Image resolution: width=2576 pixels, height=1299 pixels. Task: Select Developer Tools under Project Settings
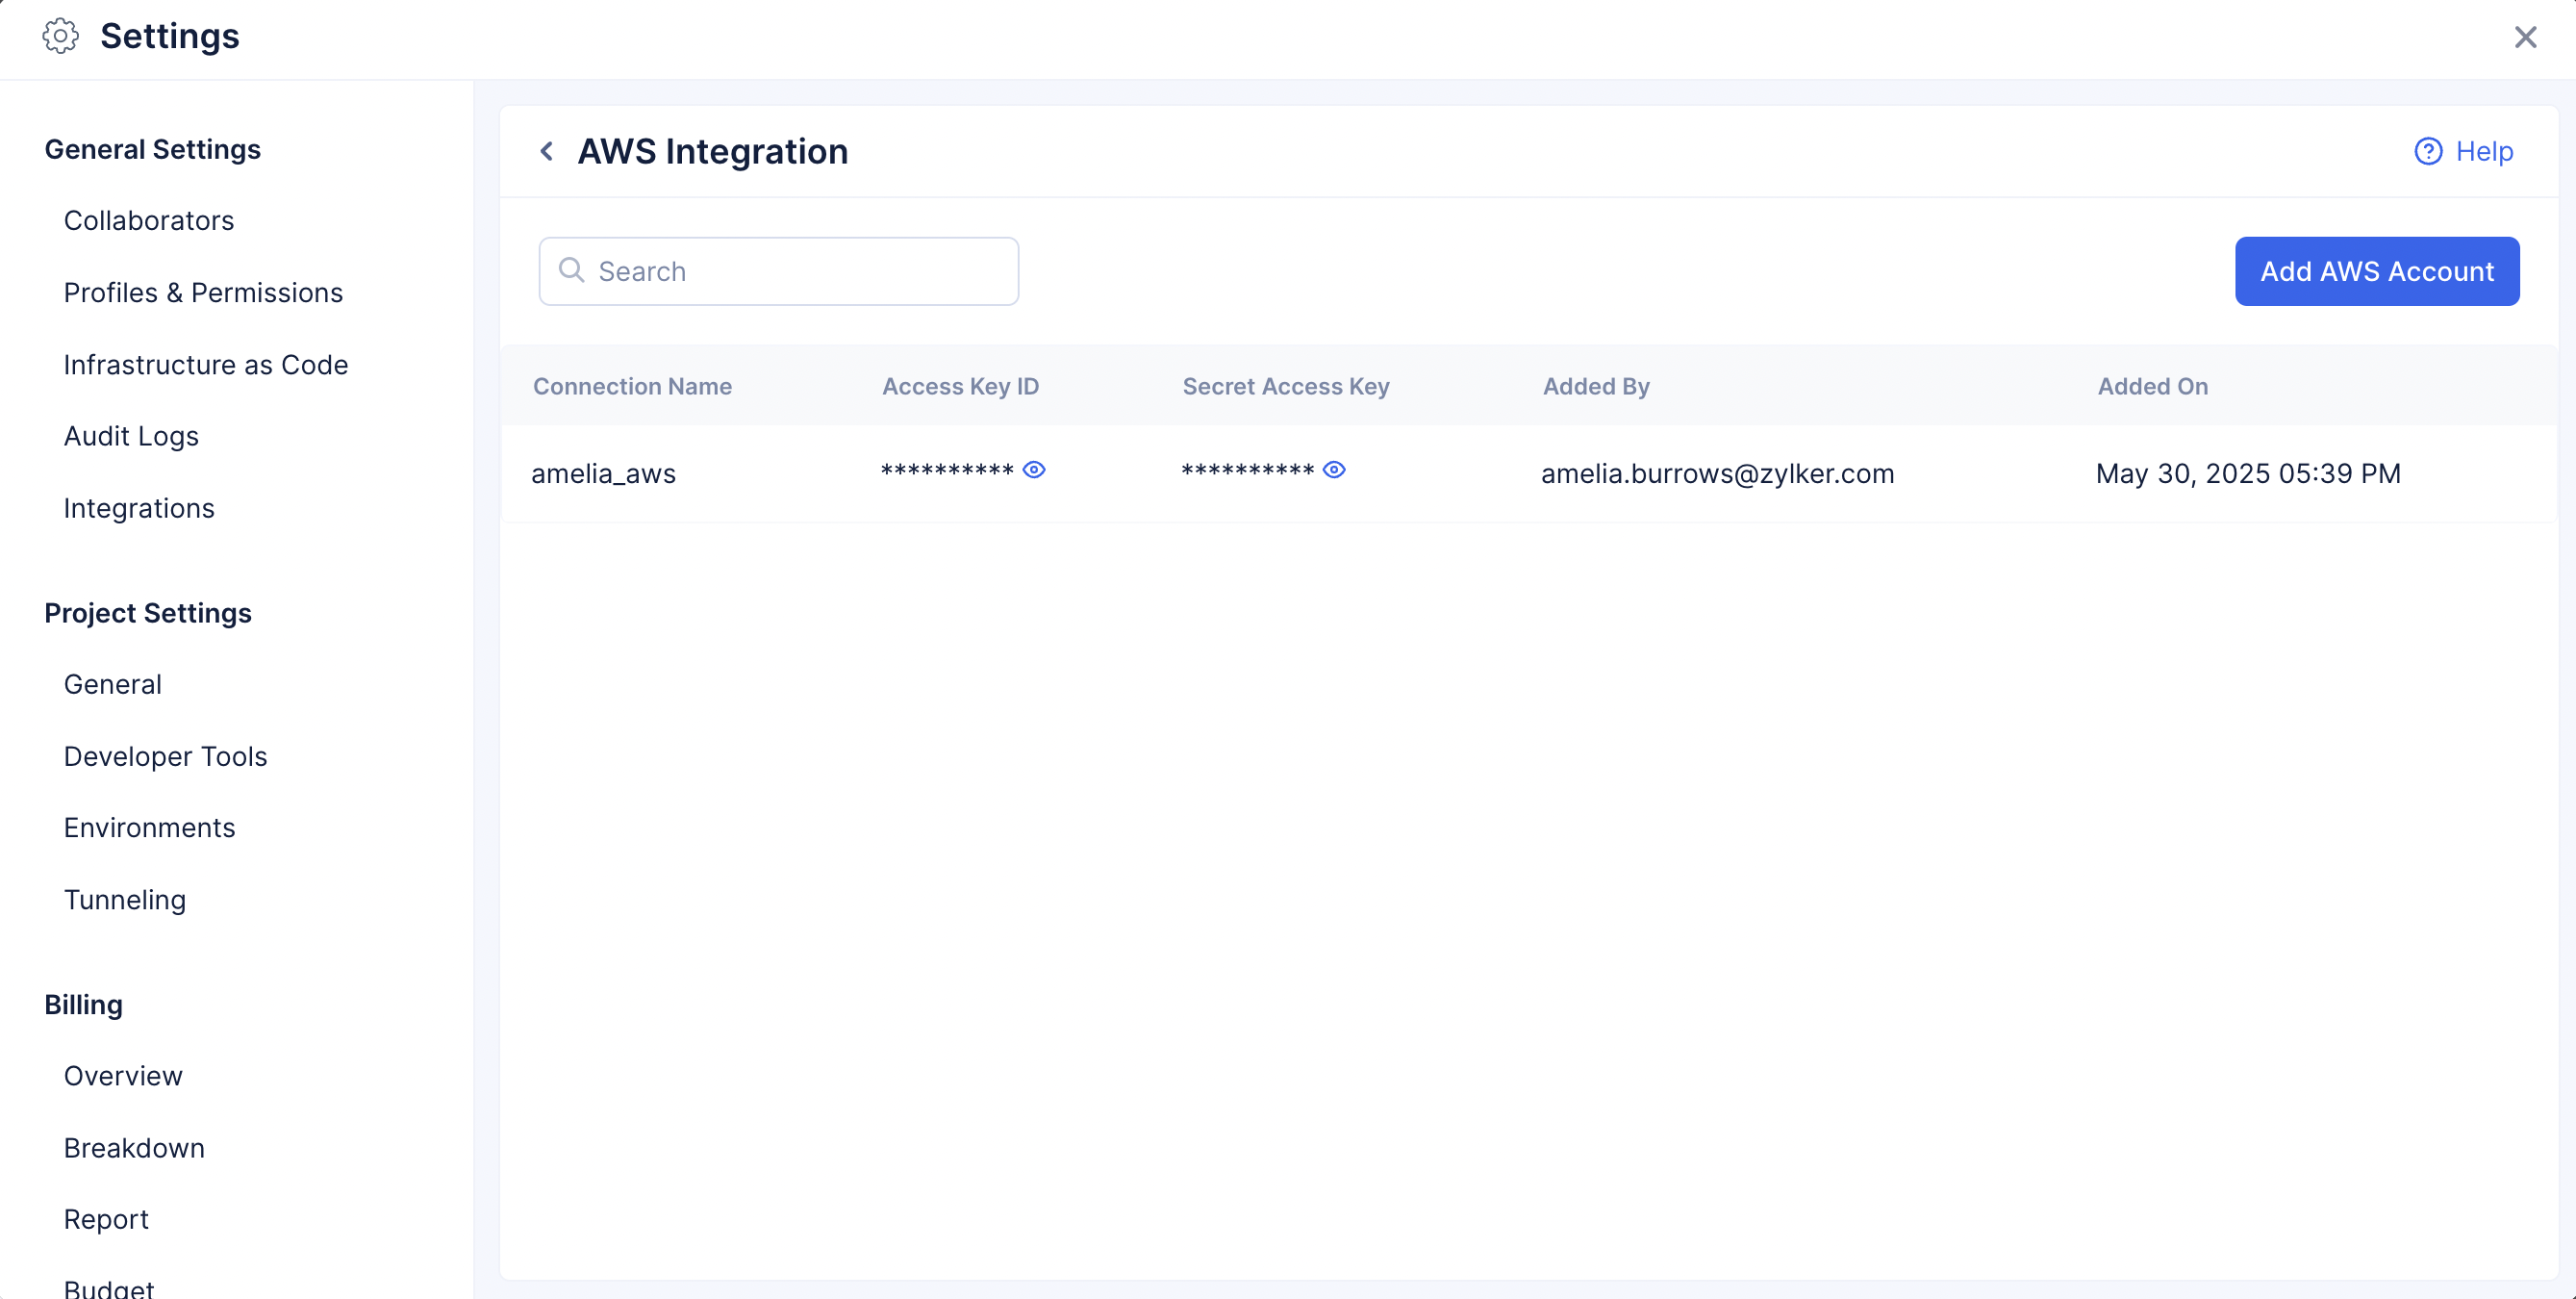click(165, 756)
